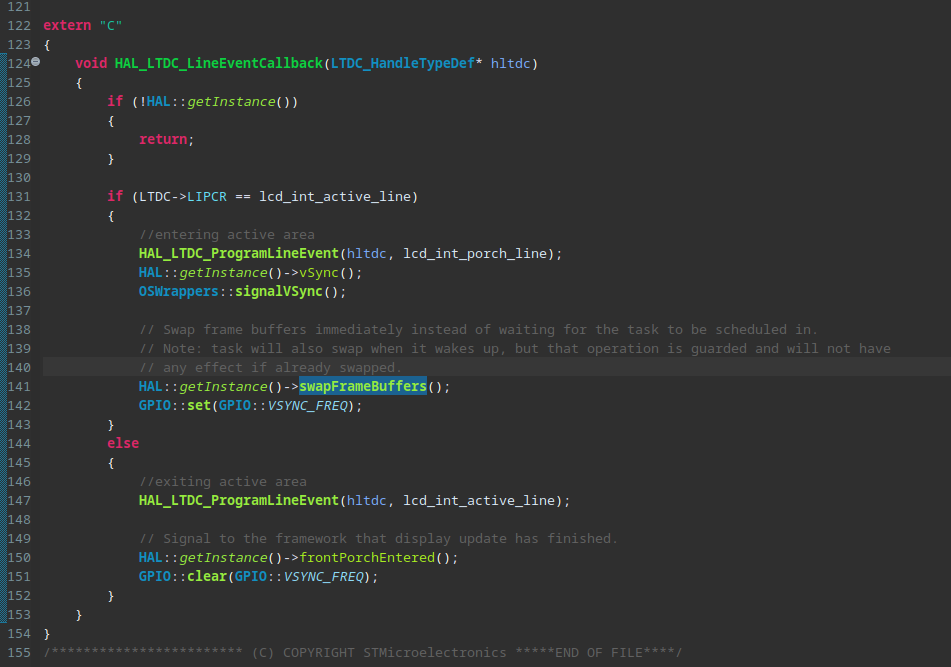The width and height of the screenshot is (951, 667).
Task: Click the else keyword on line 144
Action: pos(122,443)
